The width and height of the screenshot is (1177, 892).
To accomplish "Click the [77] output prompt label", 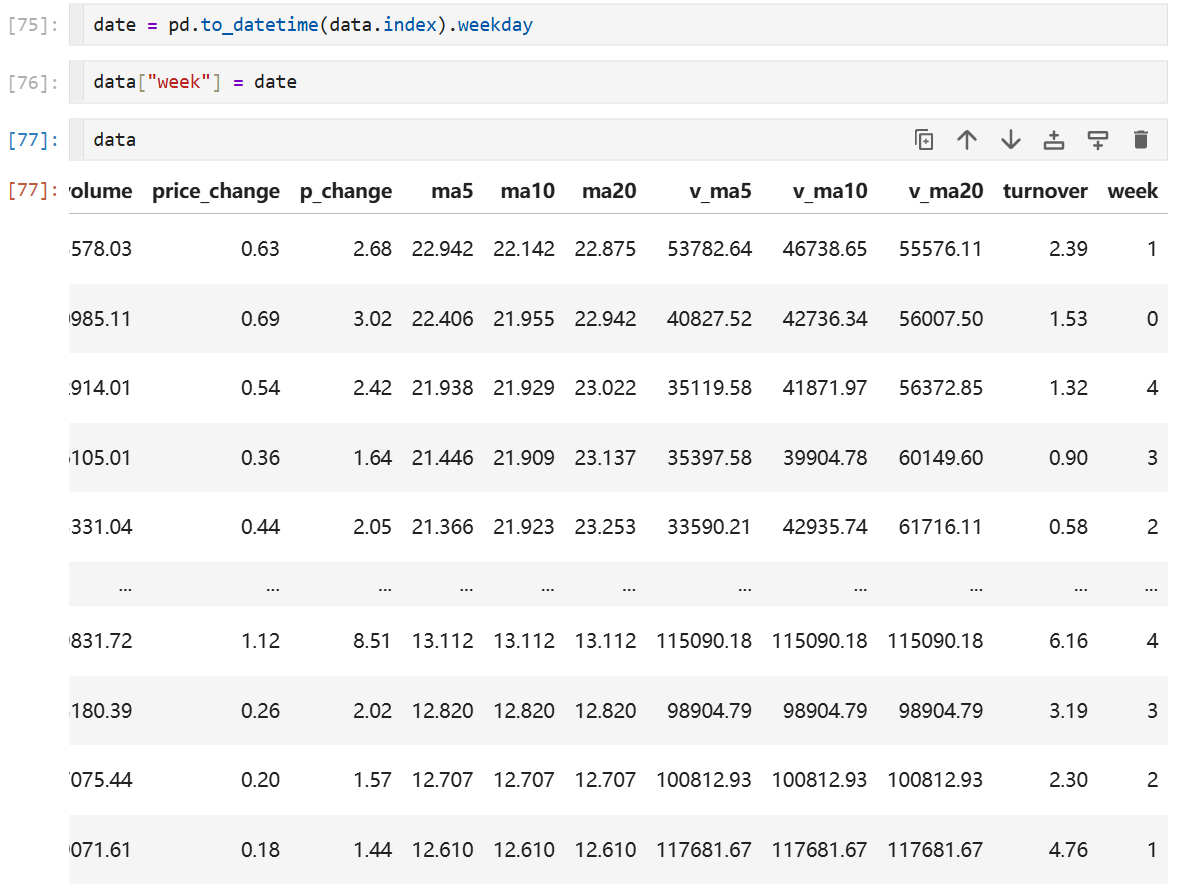I will tap(33, 190).
